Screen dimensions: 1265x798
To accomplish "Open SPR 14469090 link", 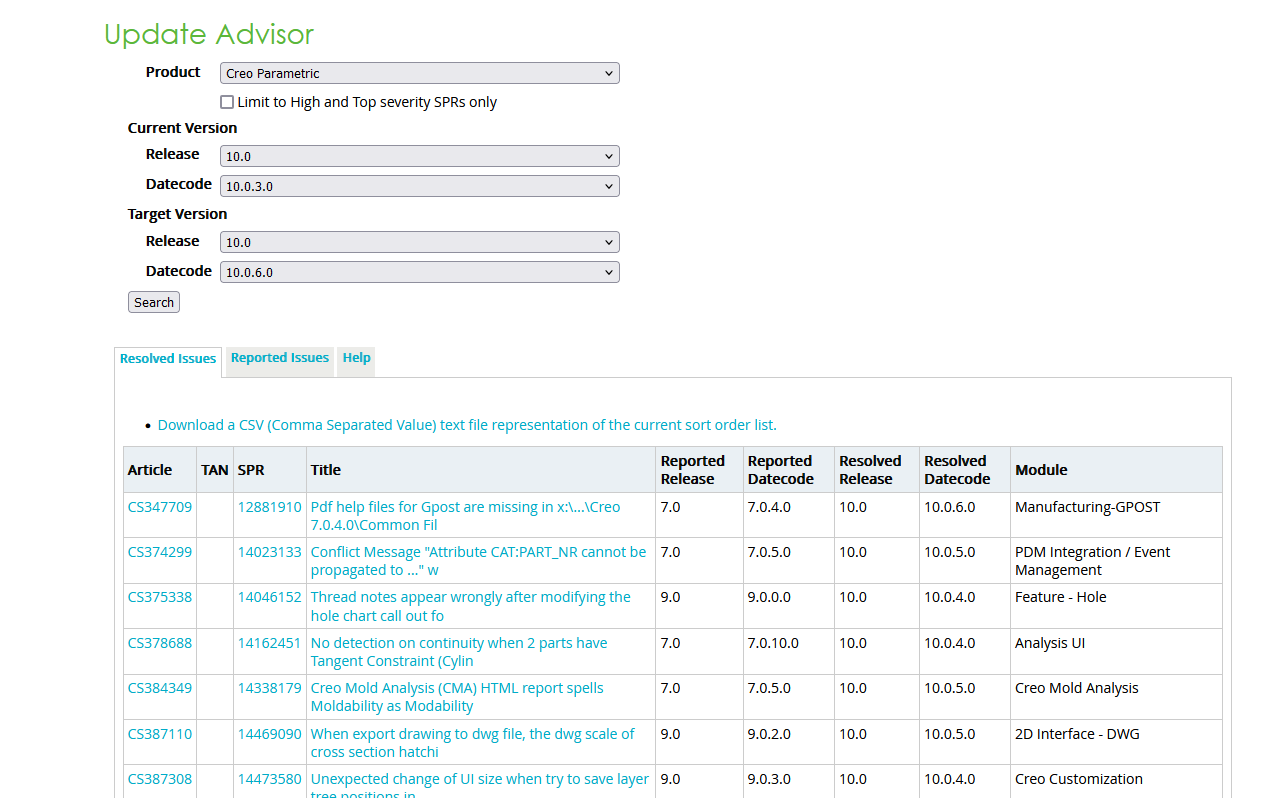I will [269, 734].
